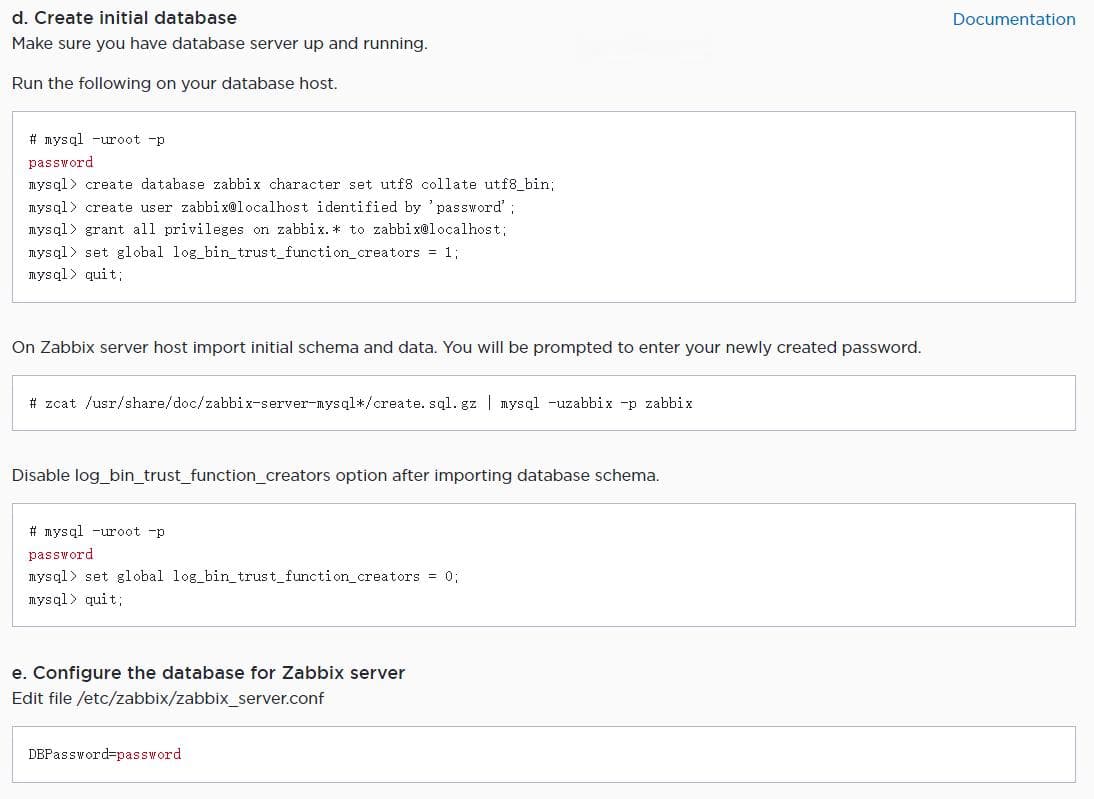
Task: Click 'Run the following on your database host' text
Action: tap(174, 83)
